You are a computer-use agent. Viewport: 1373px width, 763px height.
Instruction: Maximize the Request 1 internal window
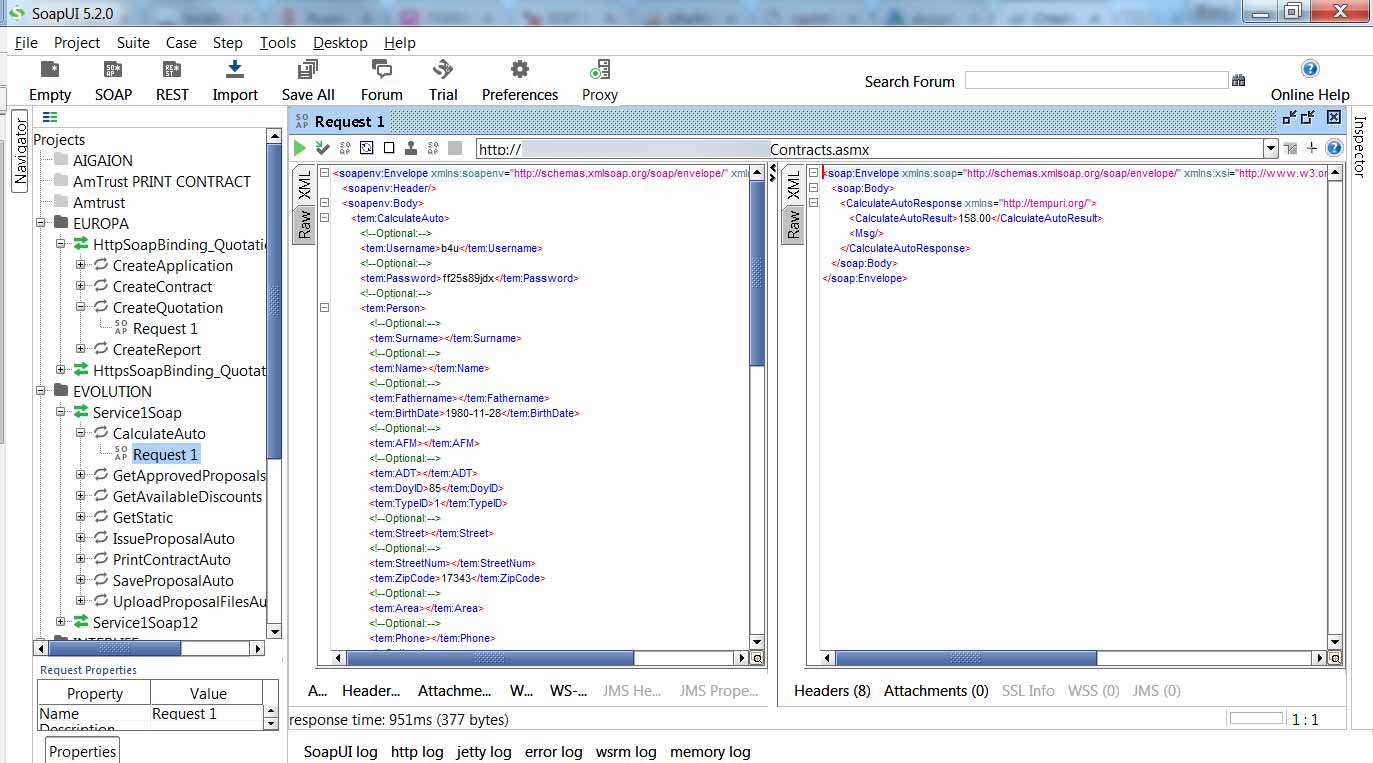tap(1310, 118)
